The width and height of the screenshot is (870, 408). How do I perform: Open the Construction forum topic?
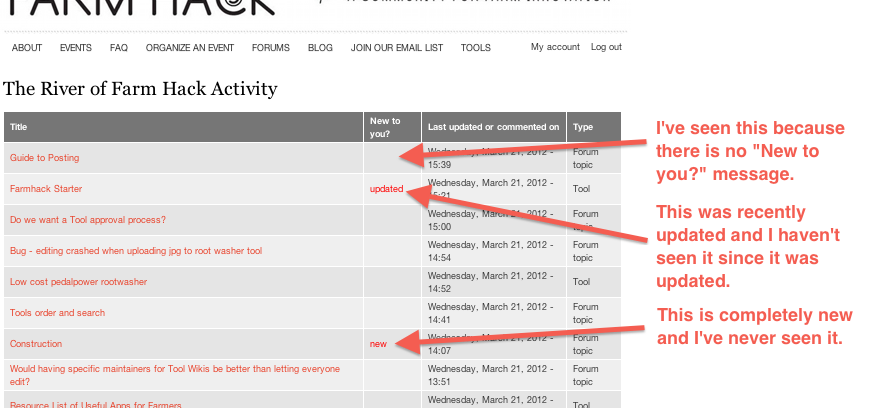point(36,344)
